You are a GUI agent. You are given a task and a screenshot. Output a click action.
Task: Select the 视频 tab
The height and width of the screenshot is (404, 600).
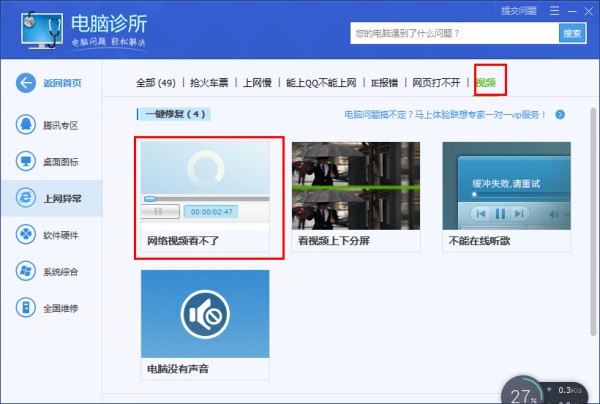click(486, 83)
